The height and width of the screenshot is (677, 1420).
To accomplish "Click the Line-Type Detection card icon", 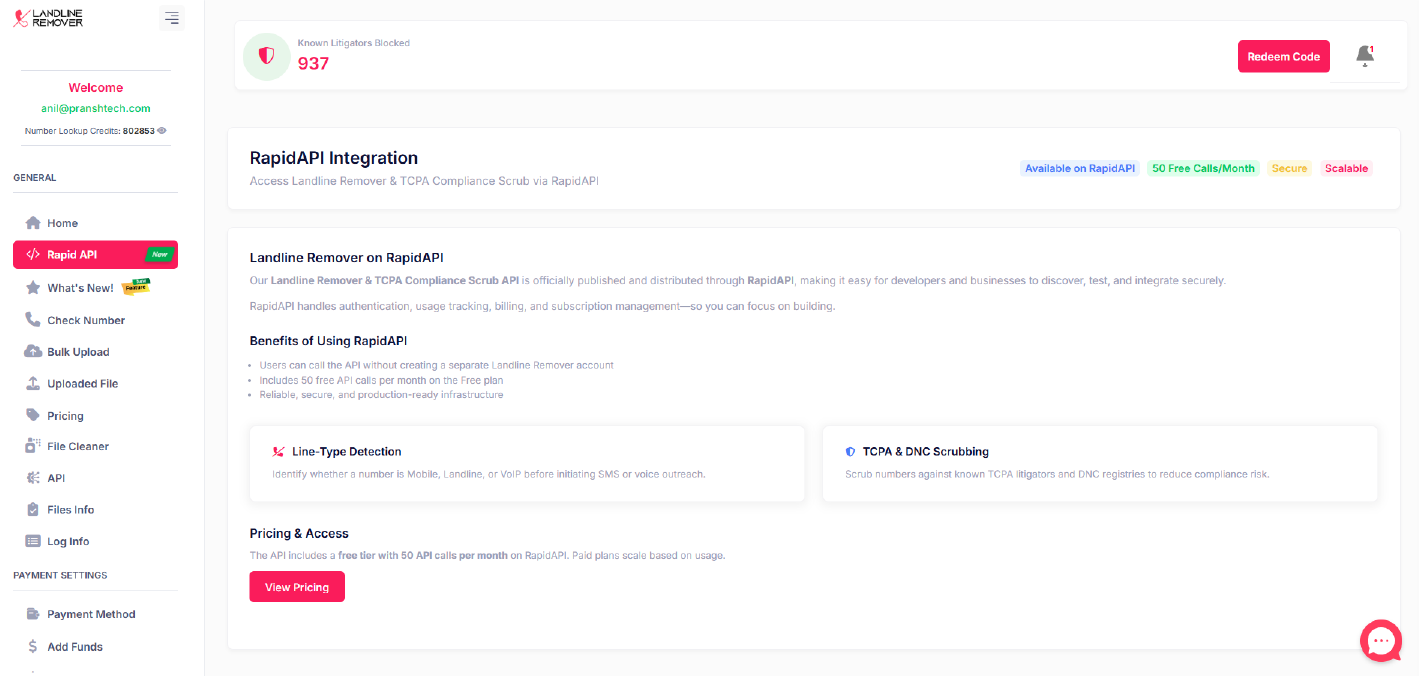I will 278,452.
